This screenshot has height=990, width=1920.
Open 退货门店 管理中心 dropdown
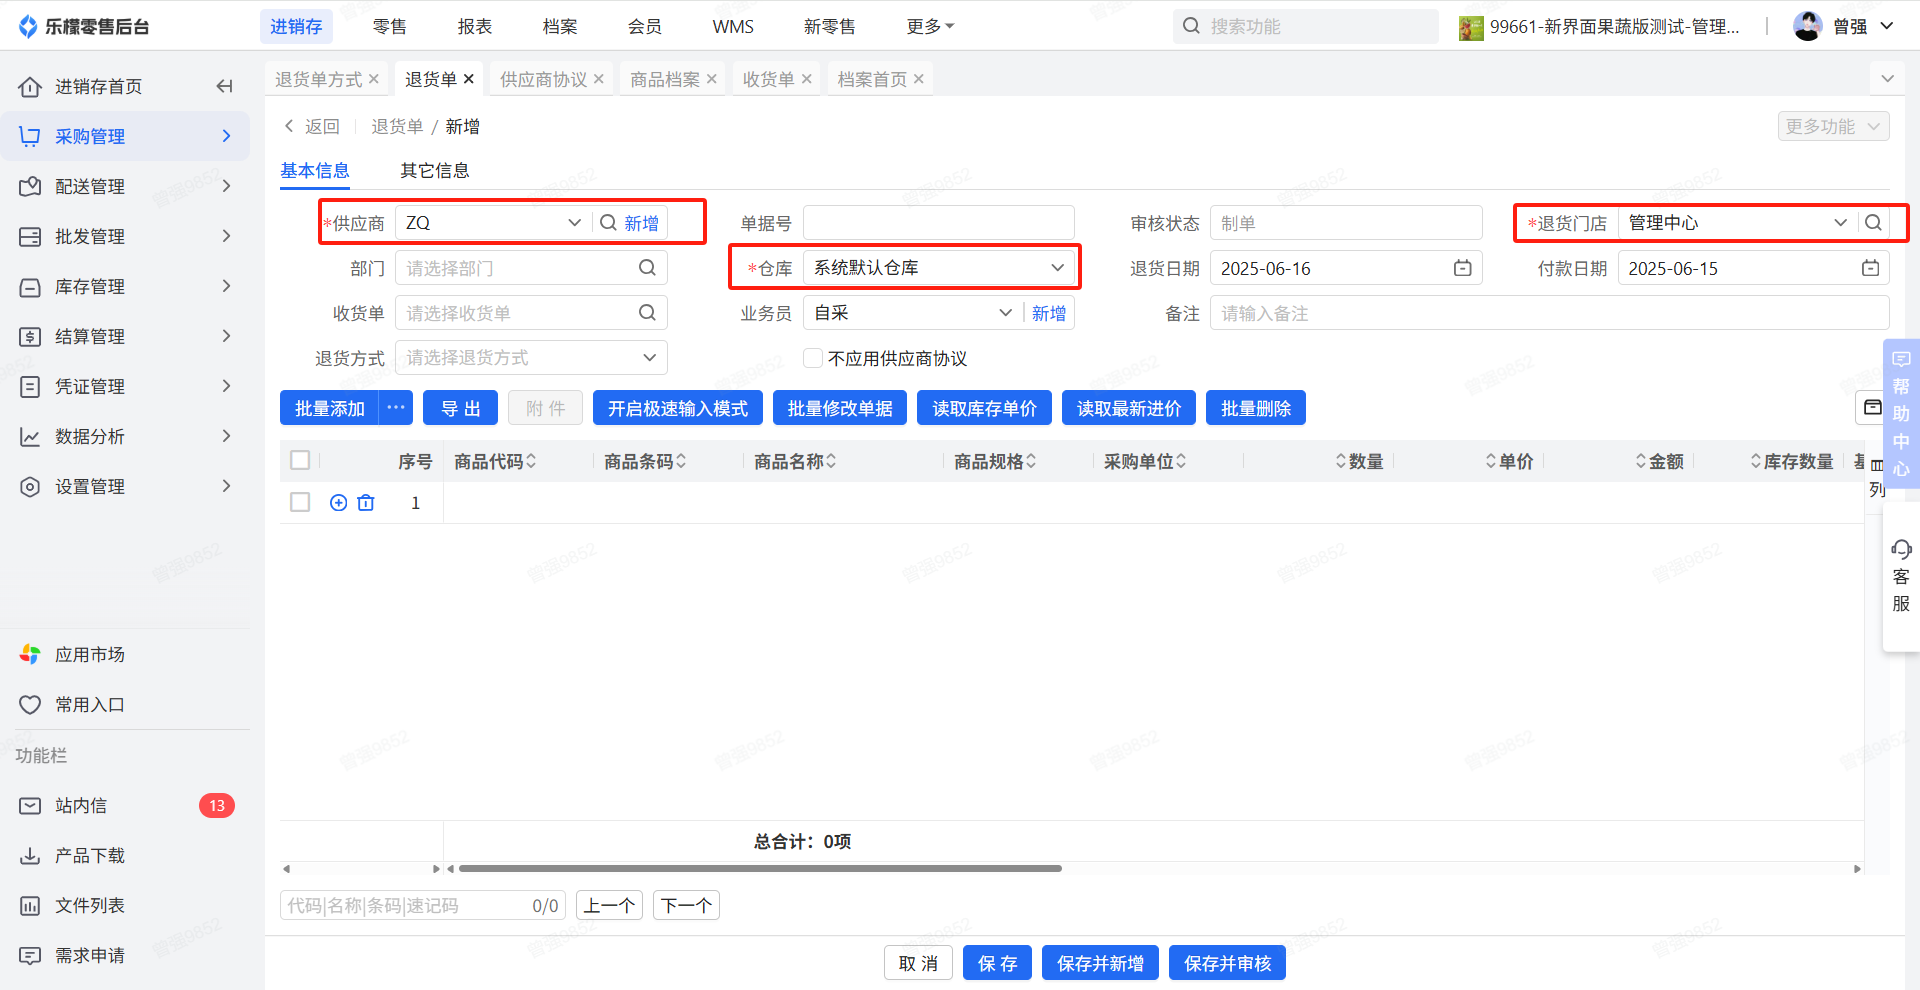(1840, 223)
